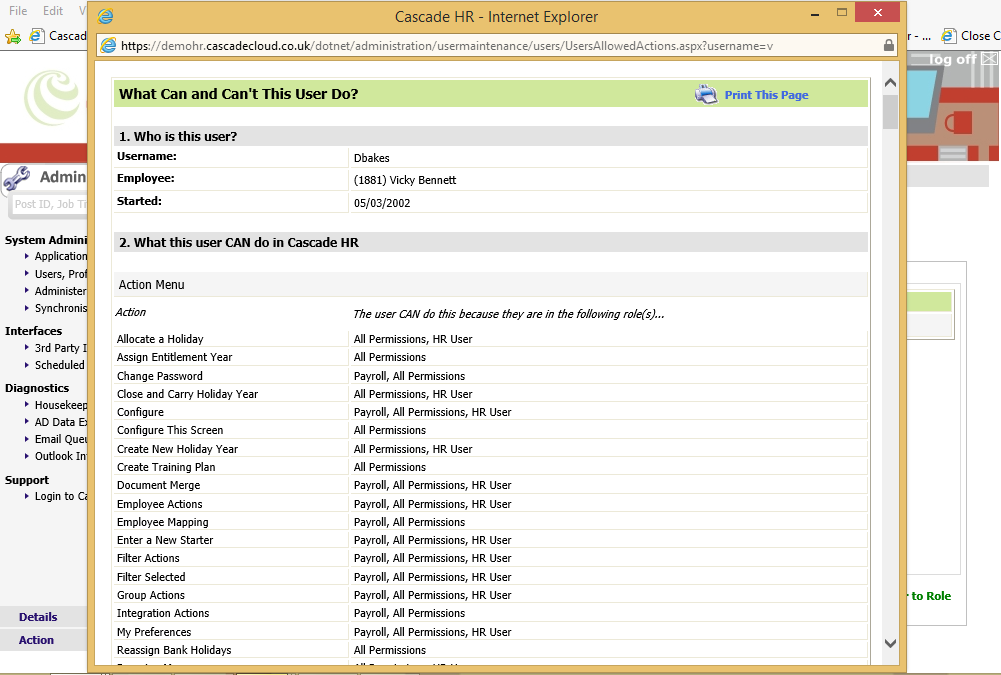Select the 'Change Password' action row
Viewport: 1001px width, 675px height.
pyautogui.click(x=490, y=376)
